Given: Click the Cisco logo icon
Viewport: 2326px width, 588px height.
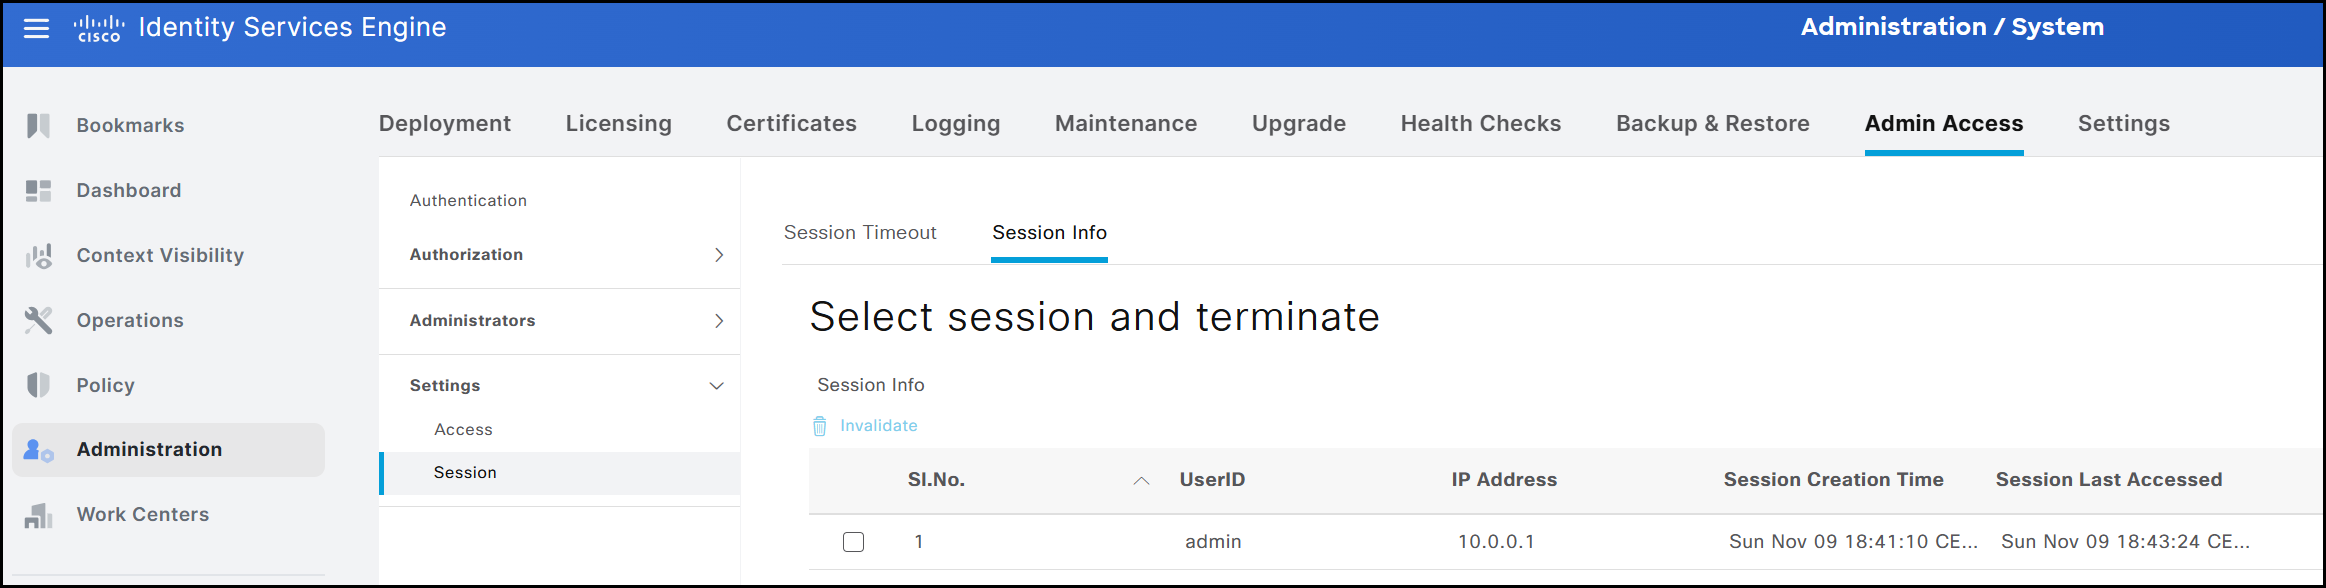Looking at the screenshot, I should pyautogui.click(x=99, y=28).
